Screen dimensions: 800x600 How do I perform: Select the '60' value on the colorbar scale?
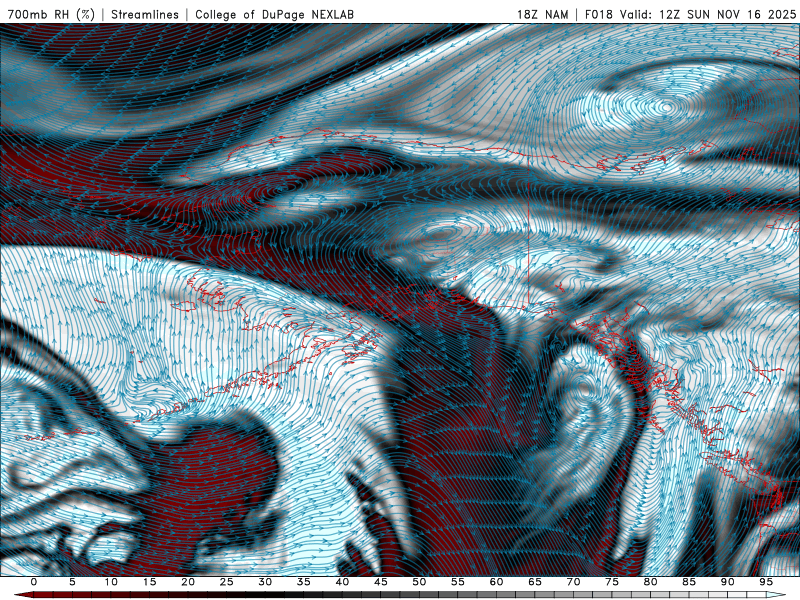(496, 582)
